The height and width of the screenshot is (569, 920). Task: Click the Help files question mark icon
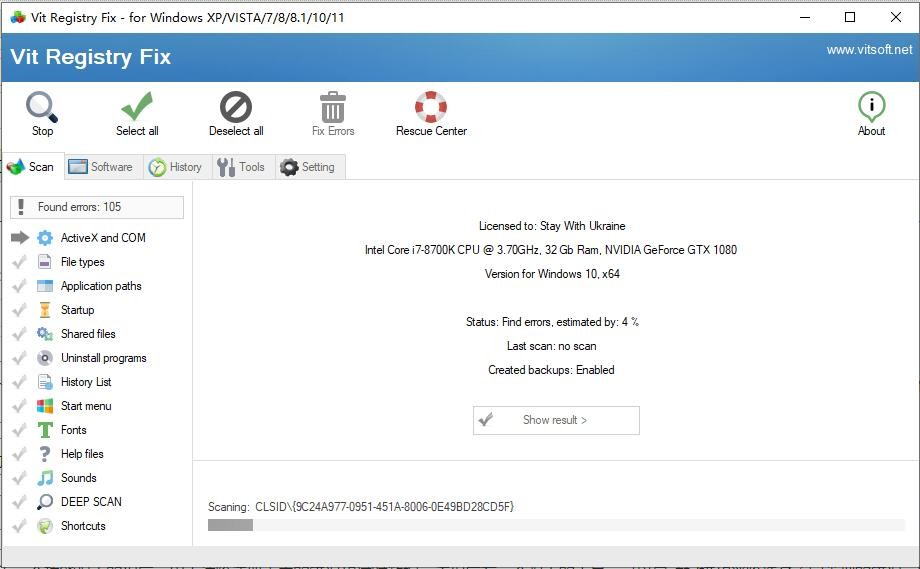[45, 454]
